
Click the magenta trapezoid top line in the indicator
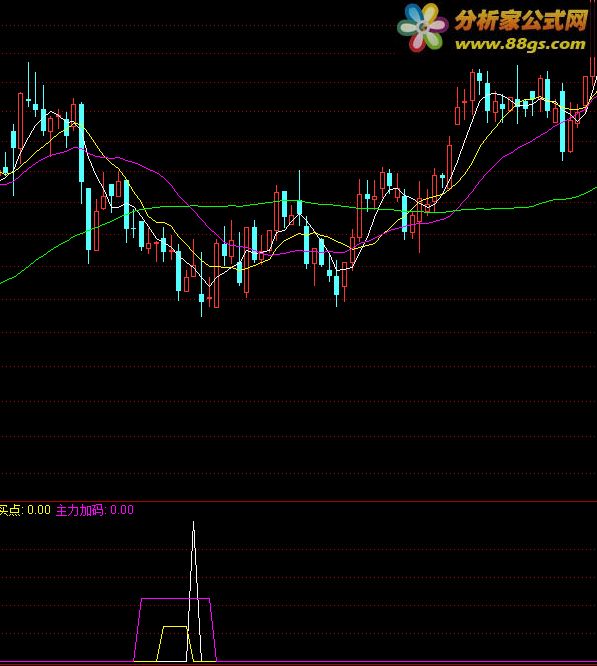(x=175, y=598)
